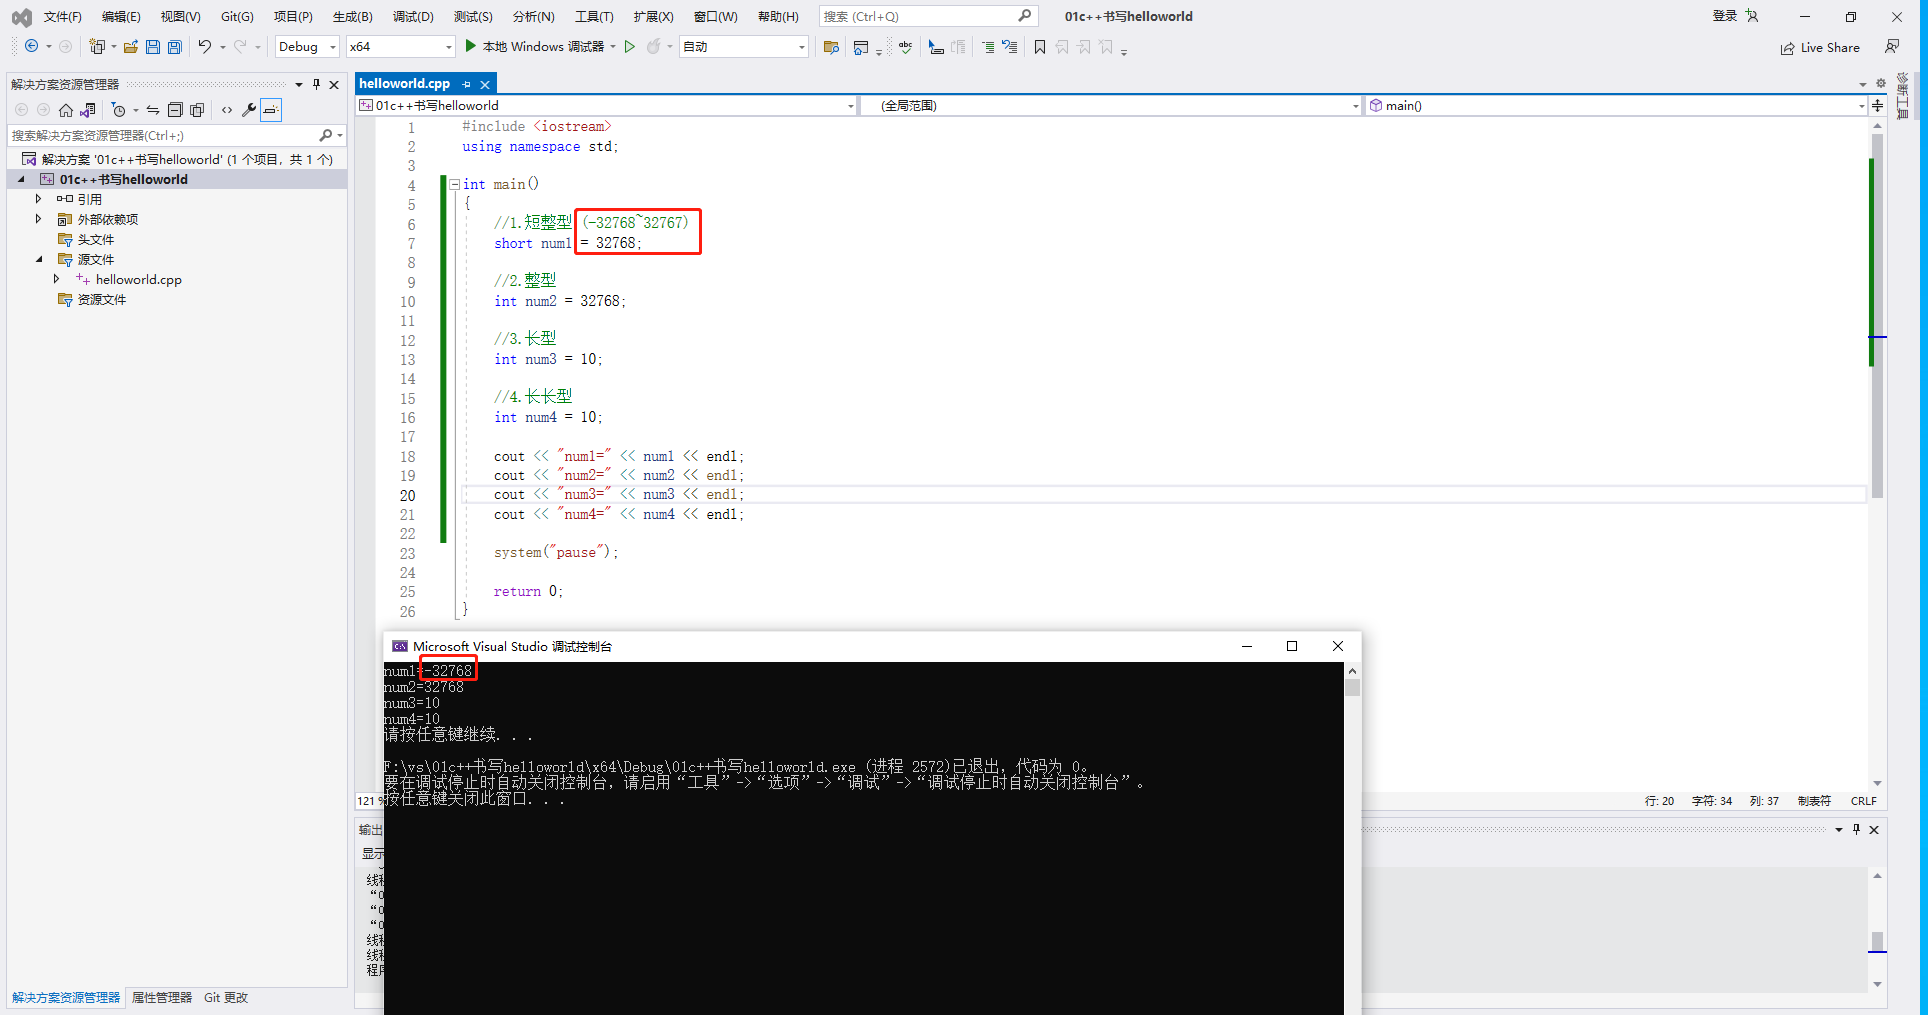
Task: Click the View Code angle-brackets icon
Action: point(227,110)
